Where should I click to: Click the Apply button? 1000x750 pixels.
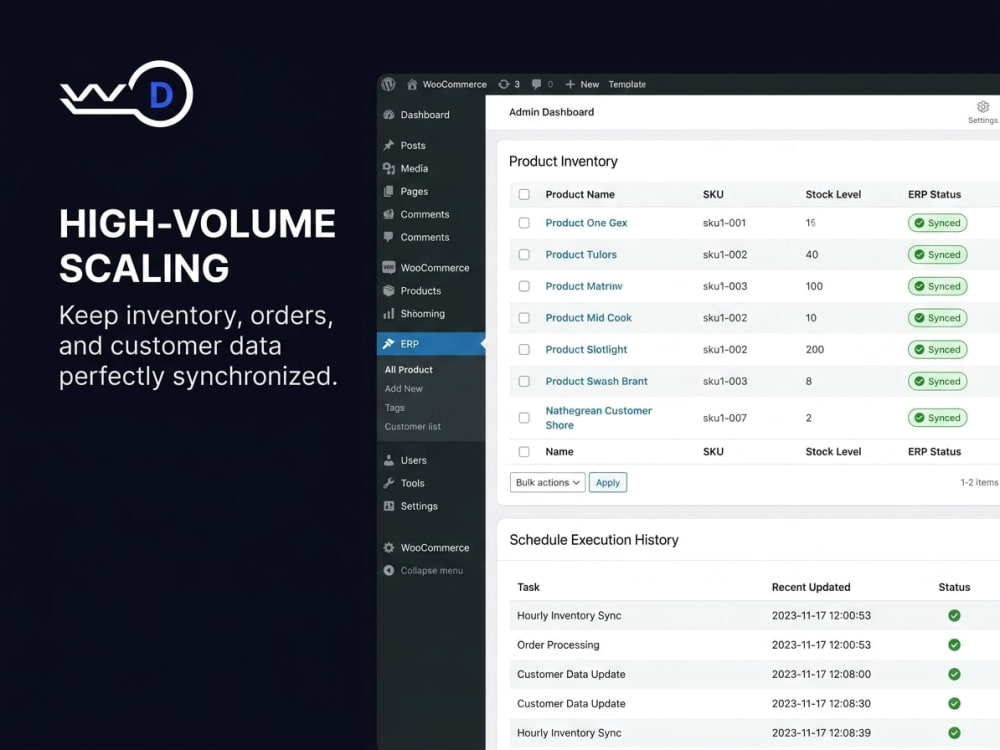[608, 483]
